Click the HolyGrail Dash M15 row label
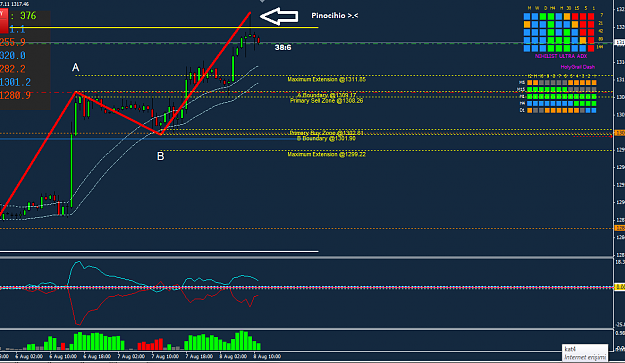The image size is (625, 363). [x=521, y=89]
